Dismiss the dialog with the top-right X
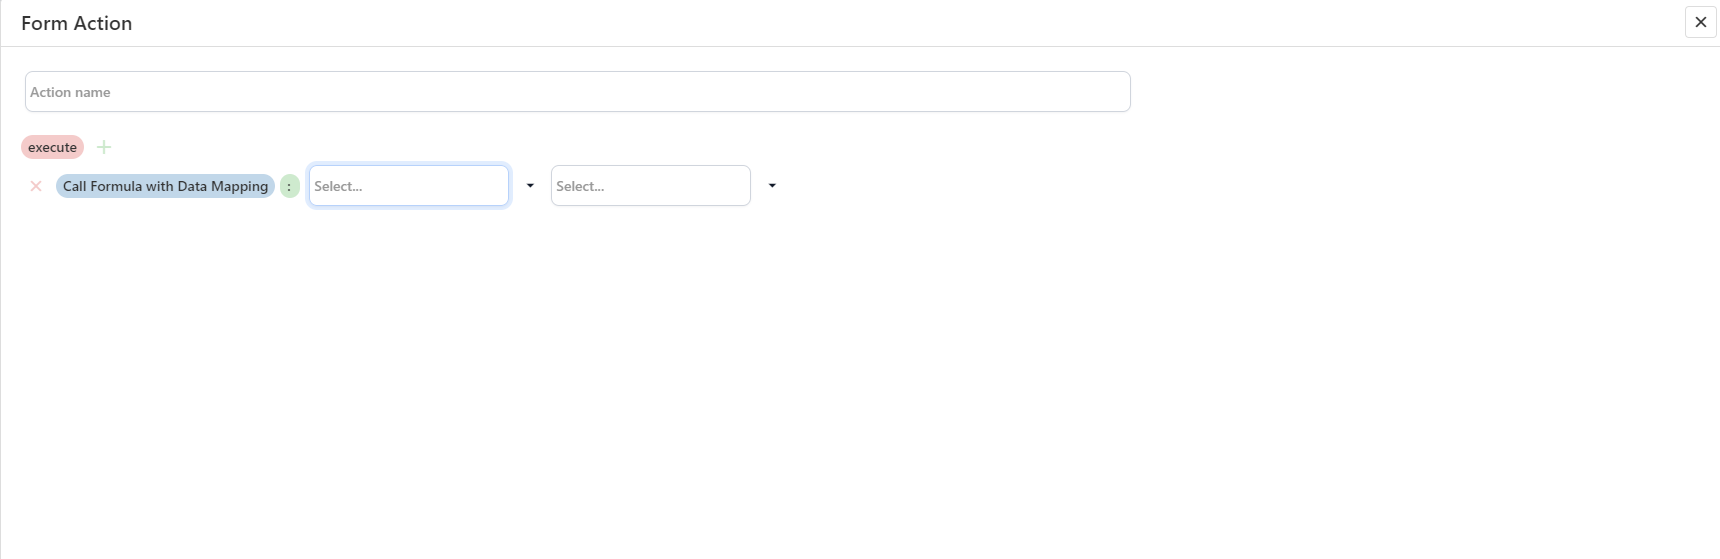The width and height of the screenshot is (1720, 559). coord(1700,22)
